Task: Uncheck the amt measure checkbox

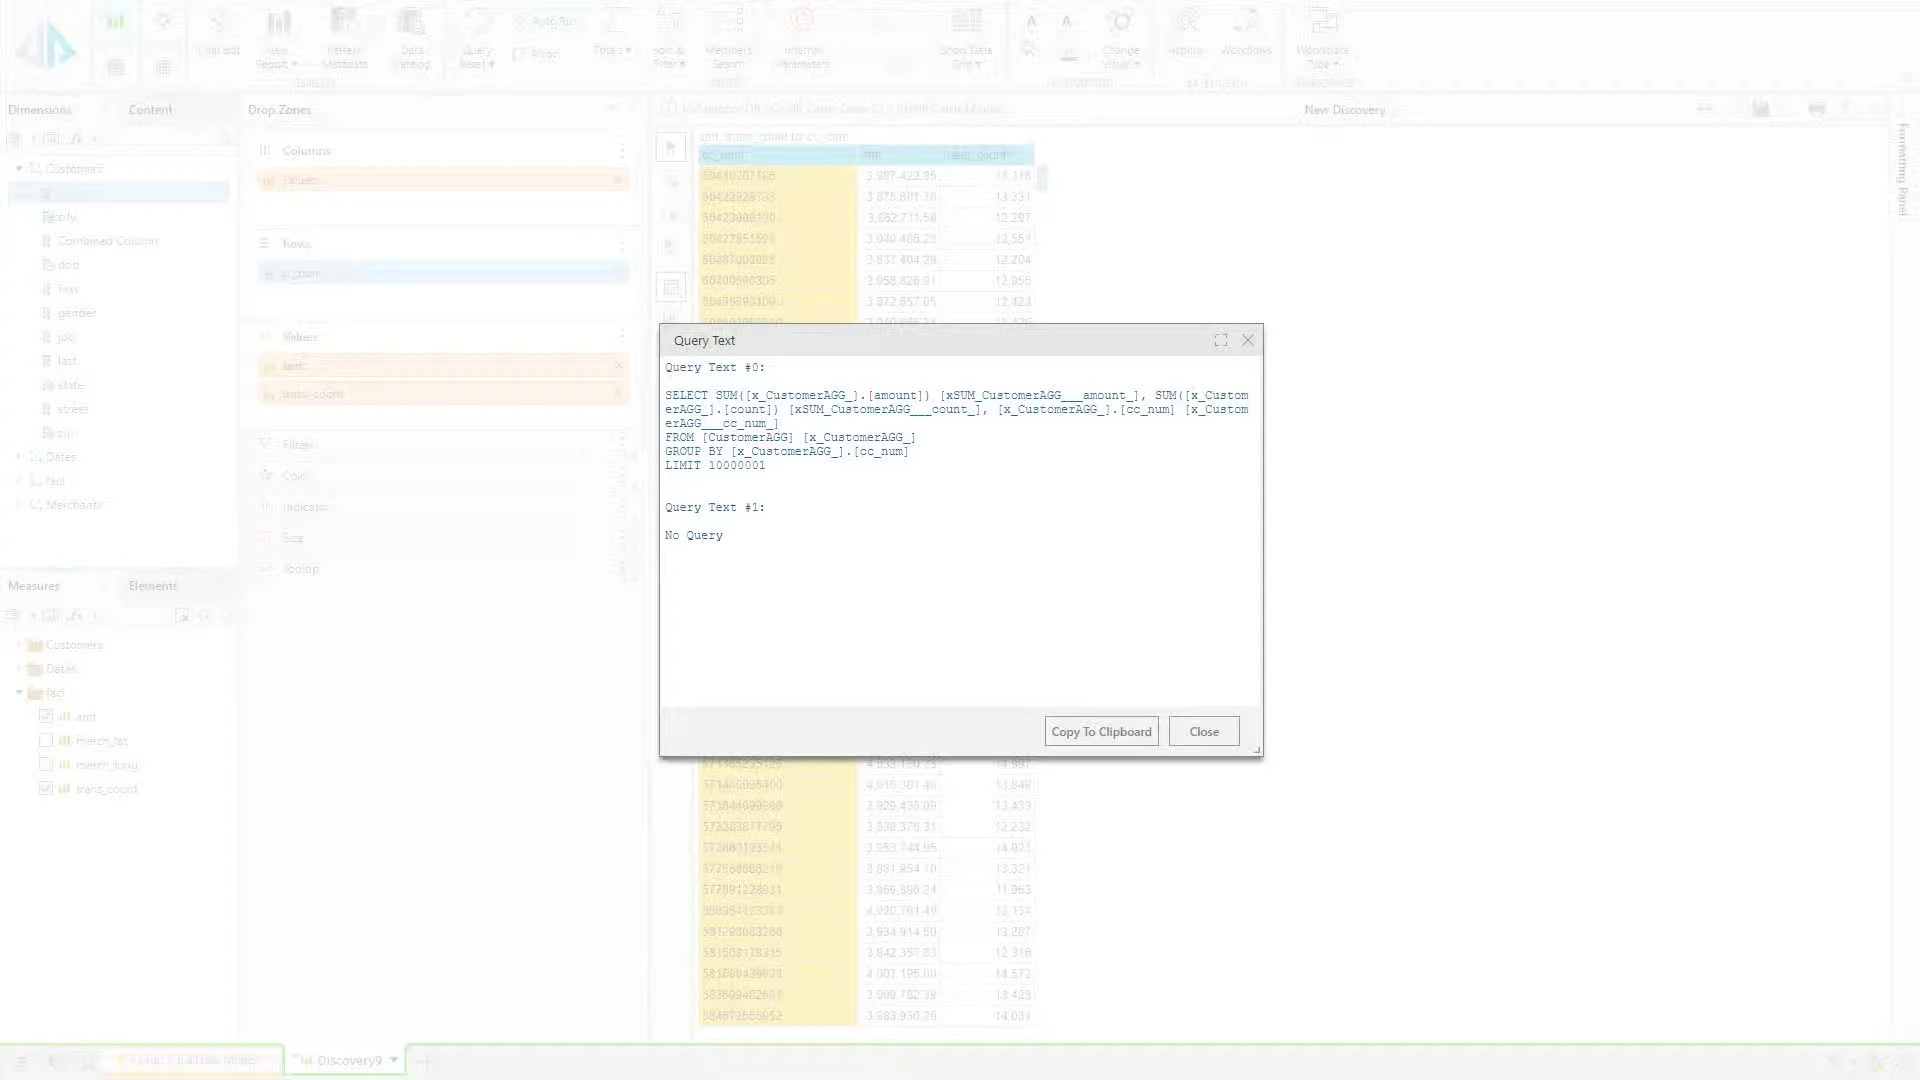Action: 46,716
